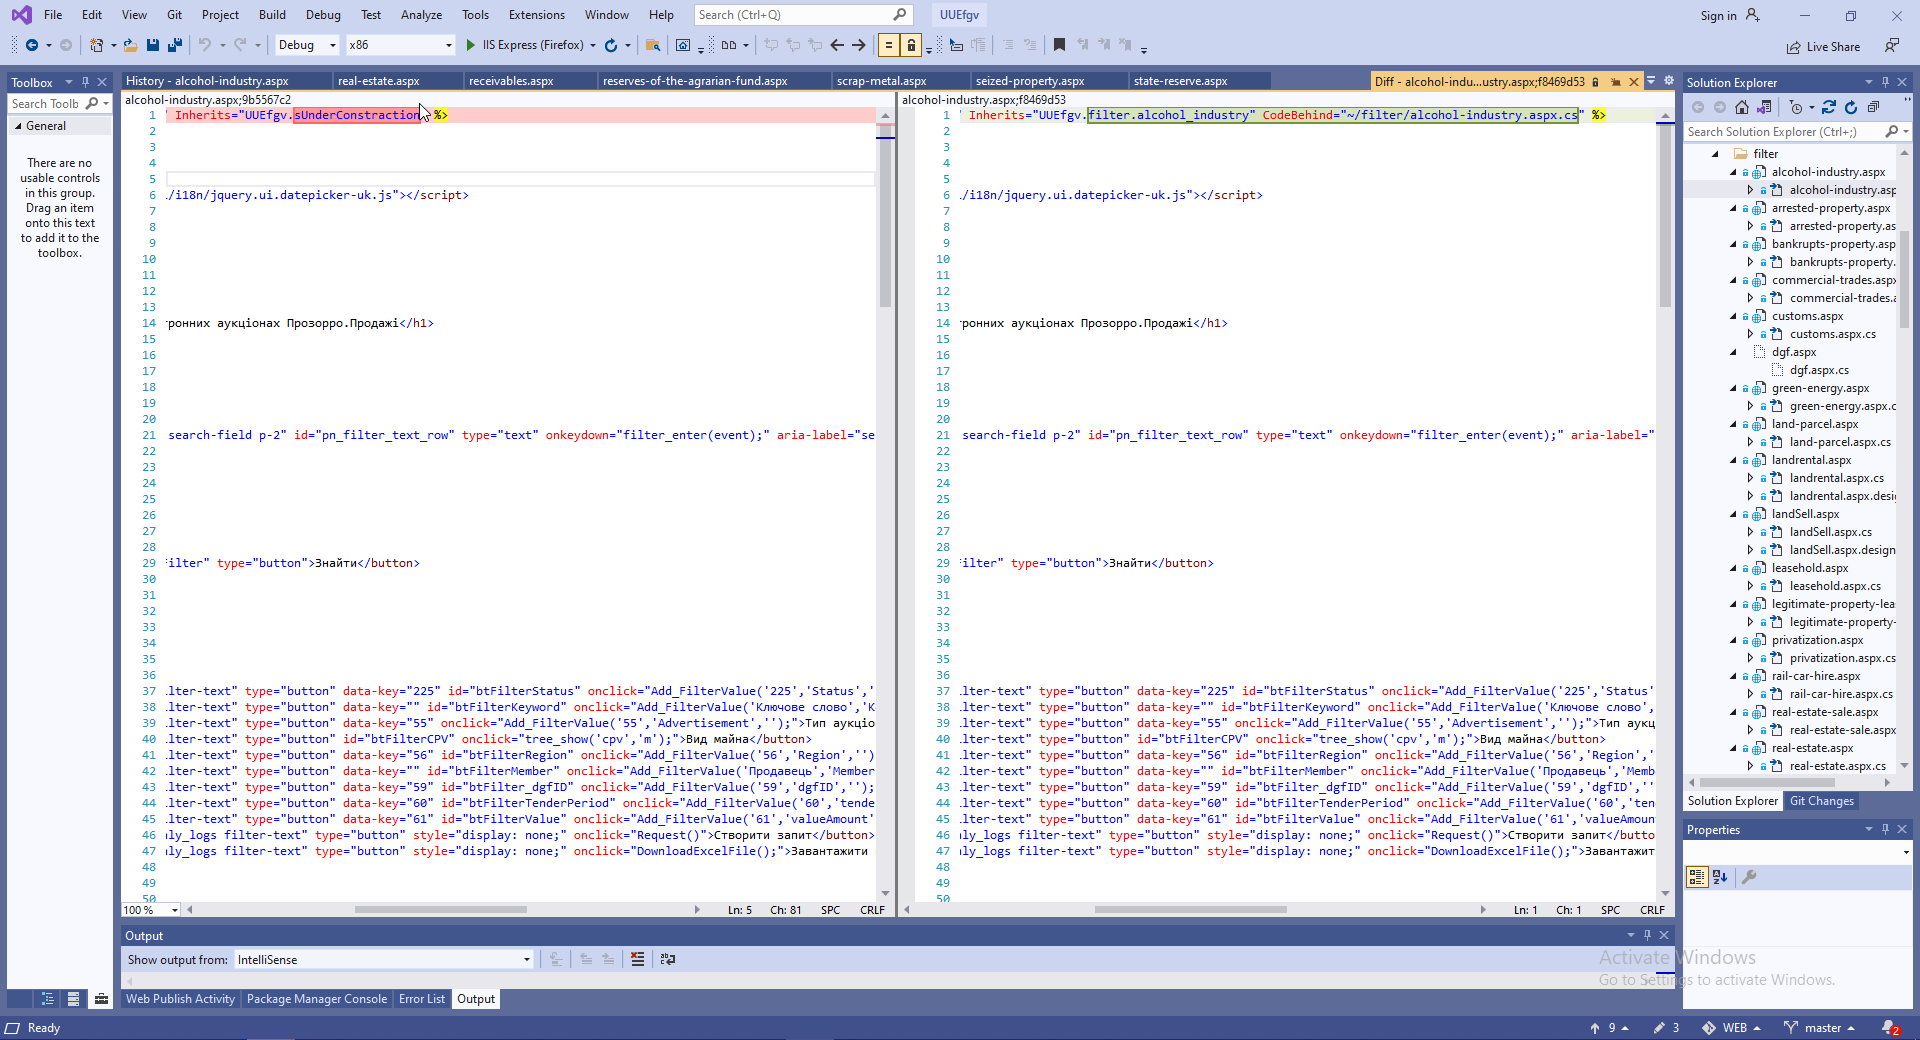Image resolution: width=1920 pixels, height=1040 pixels.
Task: Collapse the filter folder in Solution Explorer
Action: click(x=1715, y=154)
